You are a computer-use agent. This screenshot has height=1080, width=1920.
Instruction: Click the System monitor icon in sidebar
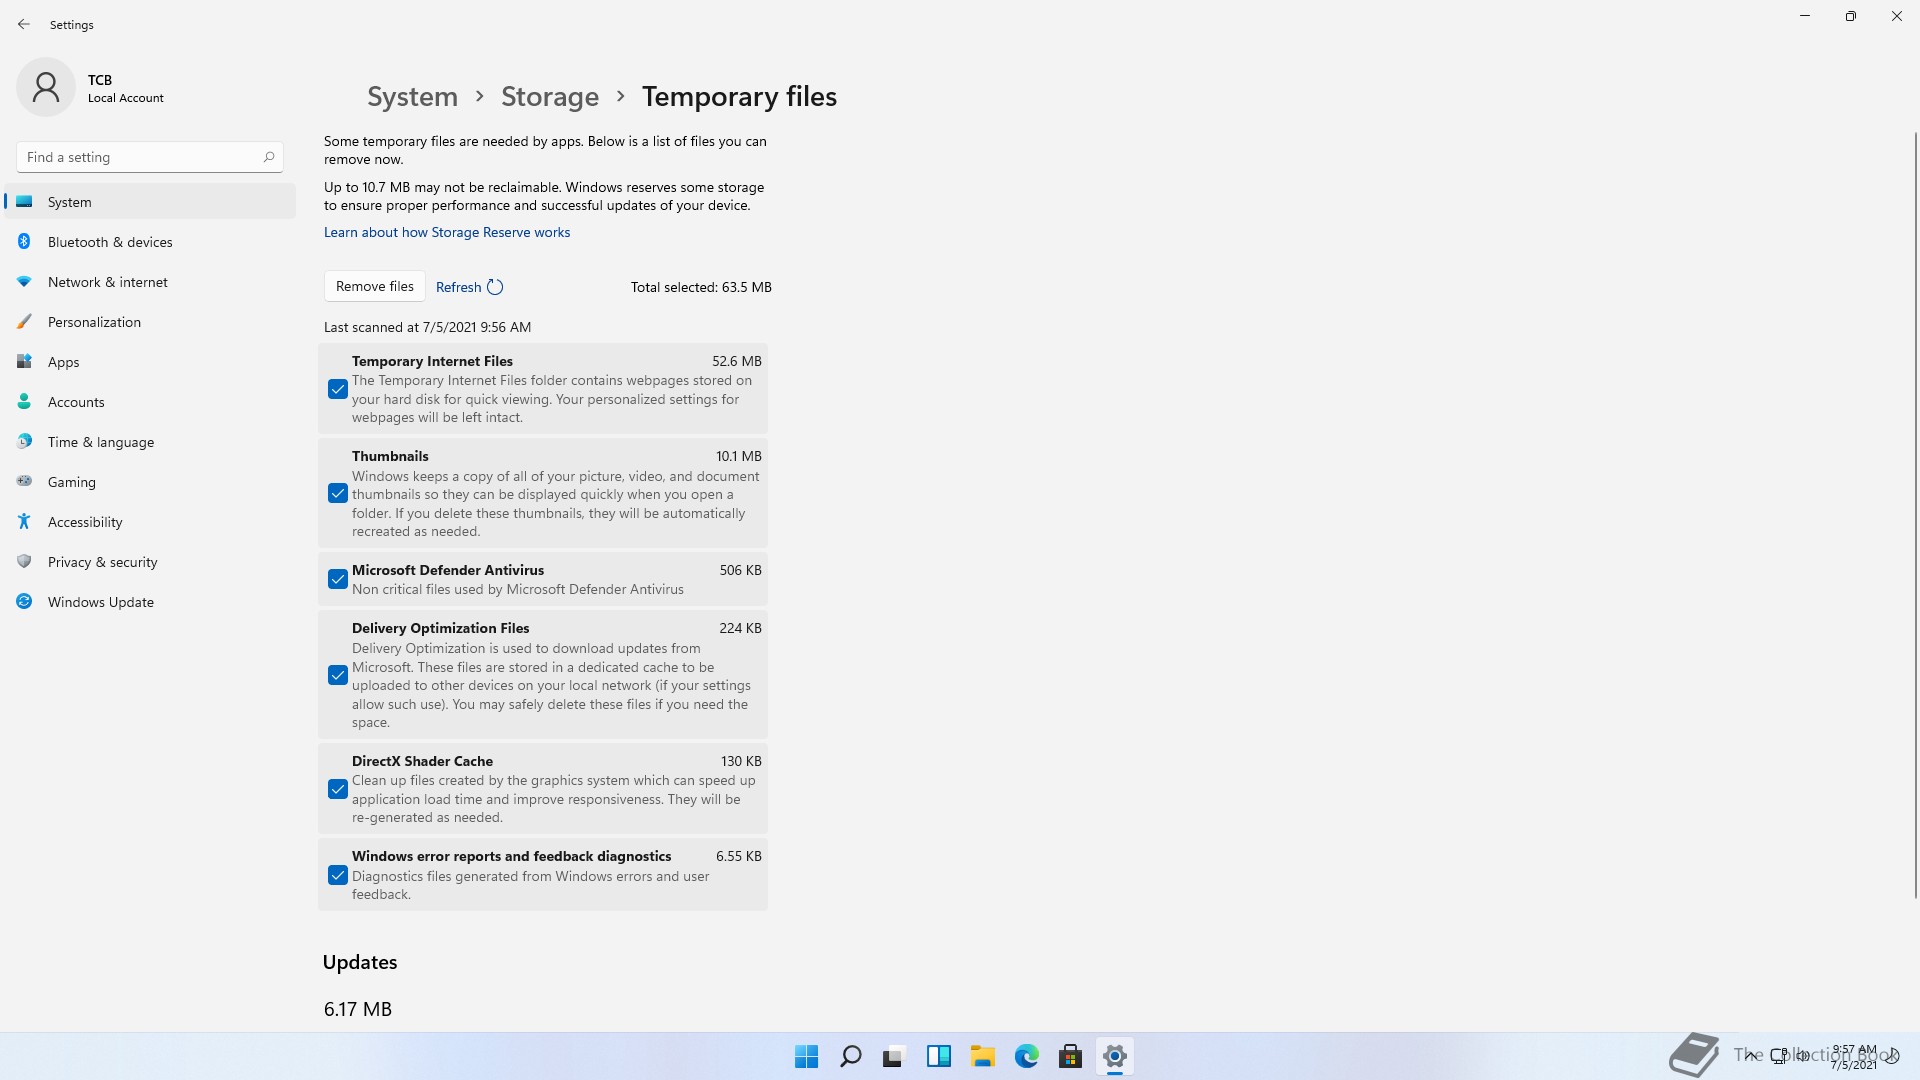[x=25, y=201]
